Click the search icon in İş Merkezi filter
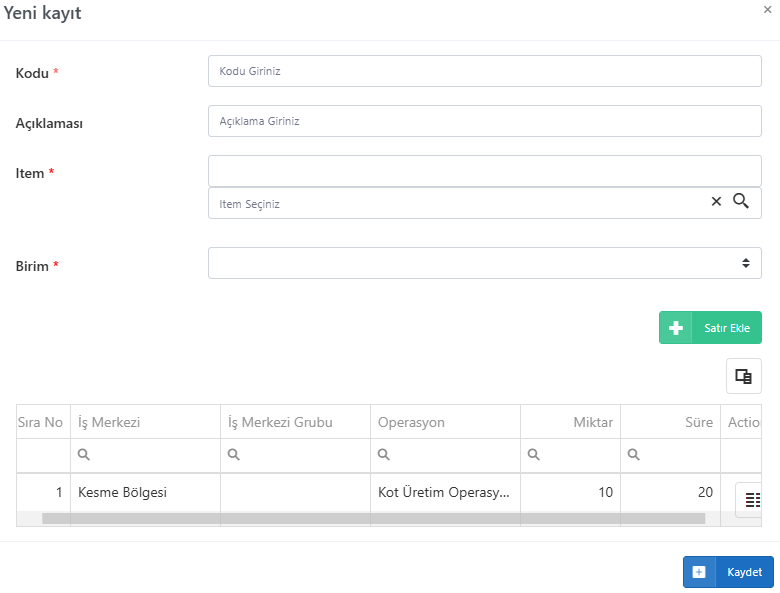This screenshot has width=780, height=593. pyautogui.click(x=84, y=454)
